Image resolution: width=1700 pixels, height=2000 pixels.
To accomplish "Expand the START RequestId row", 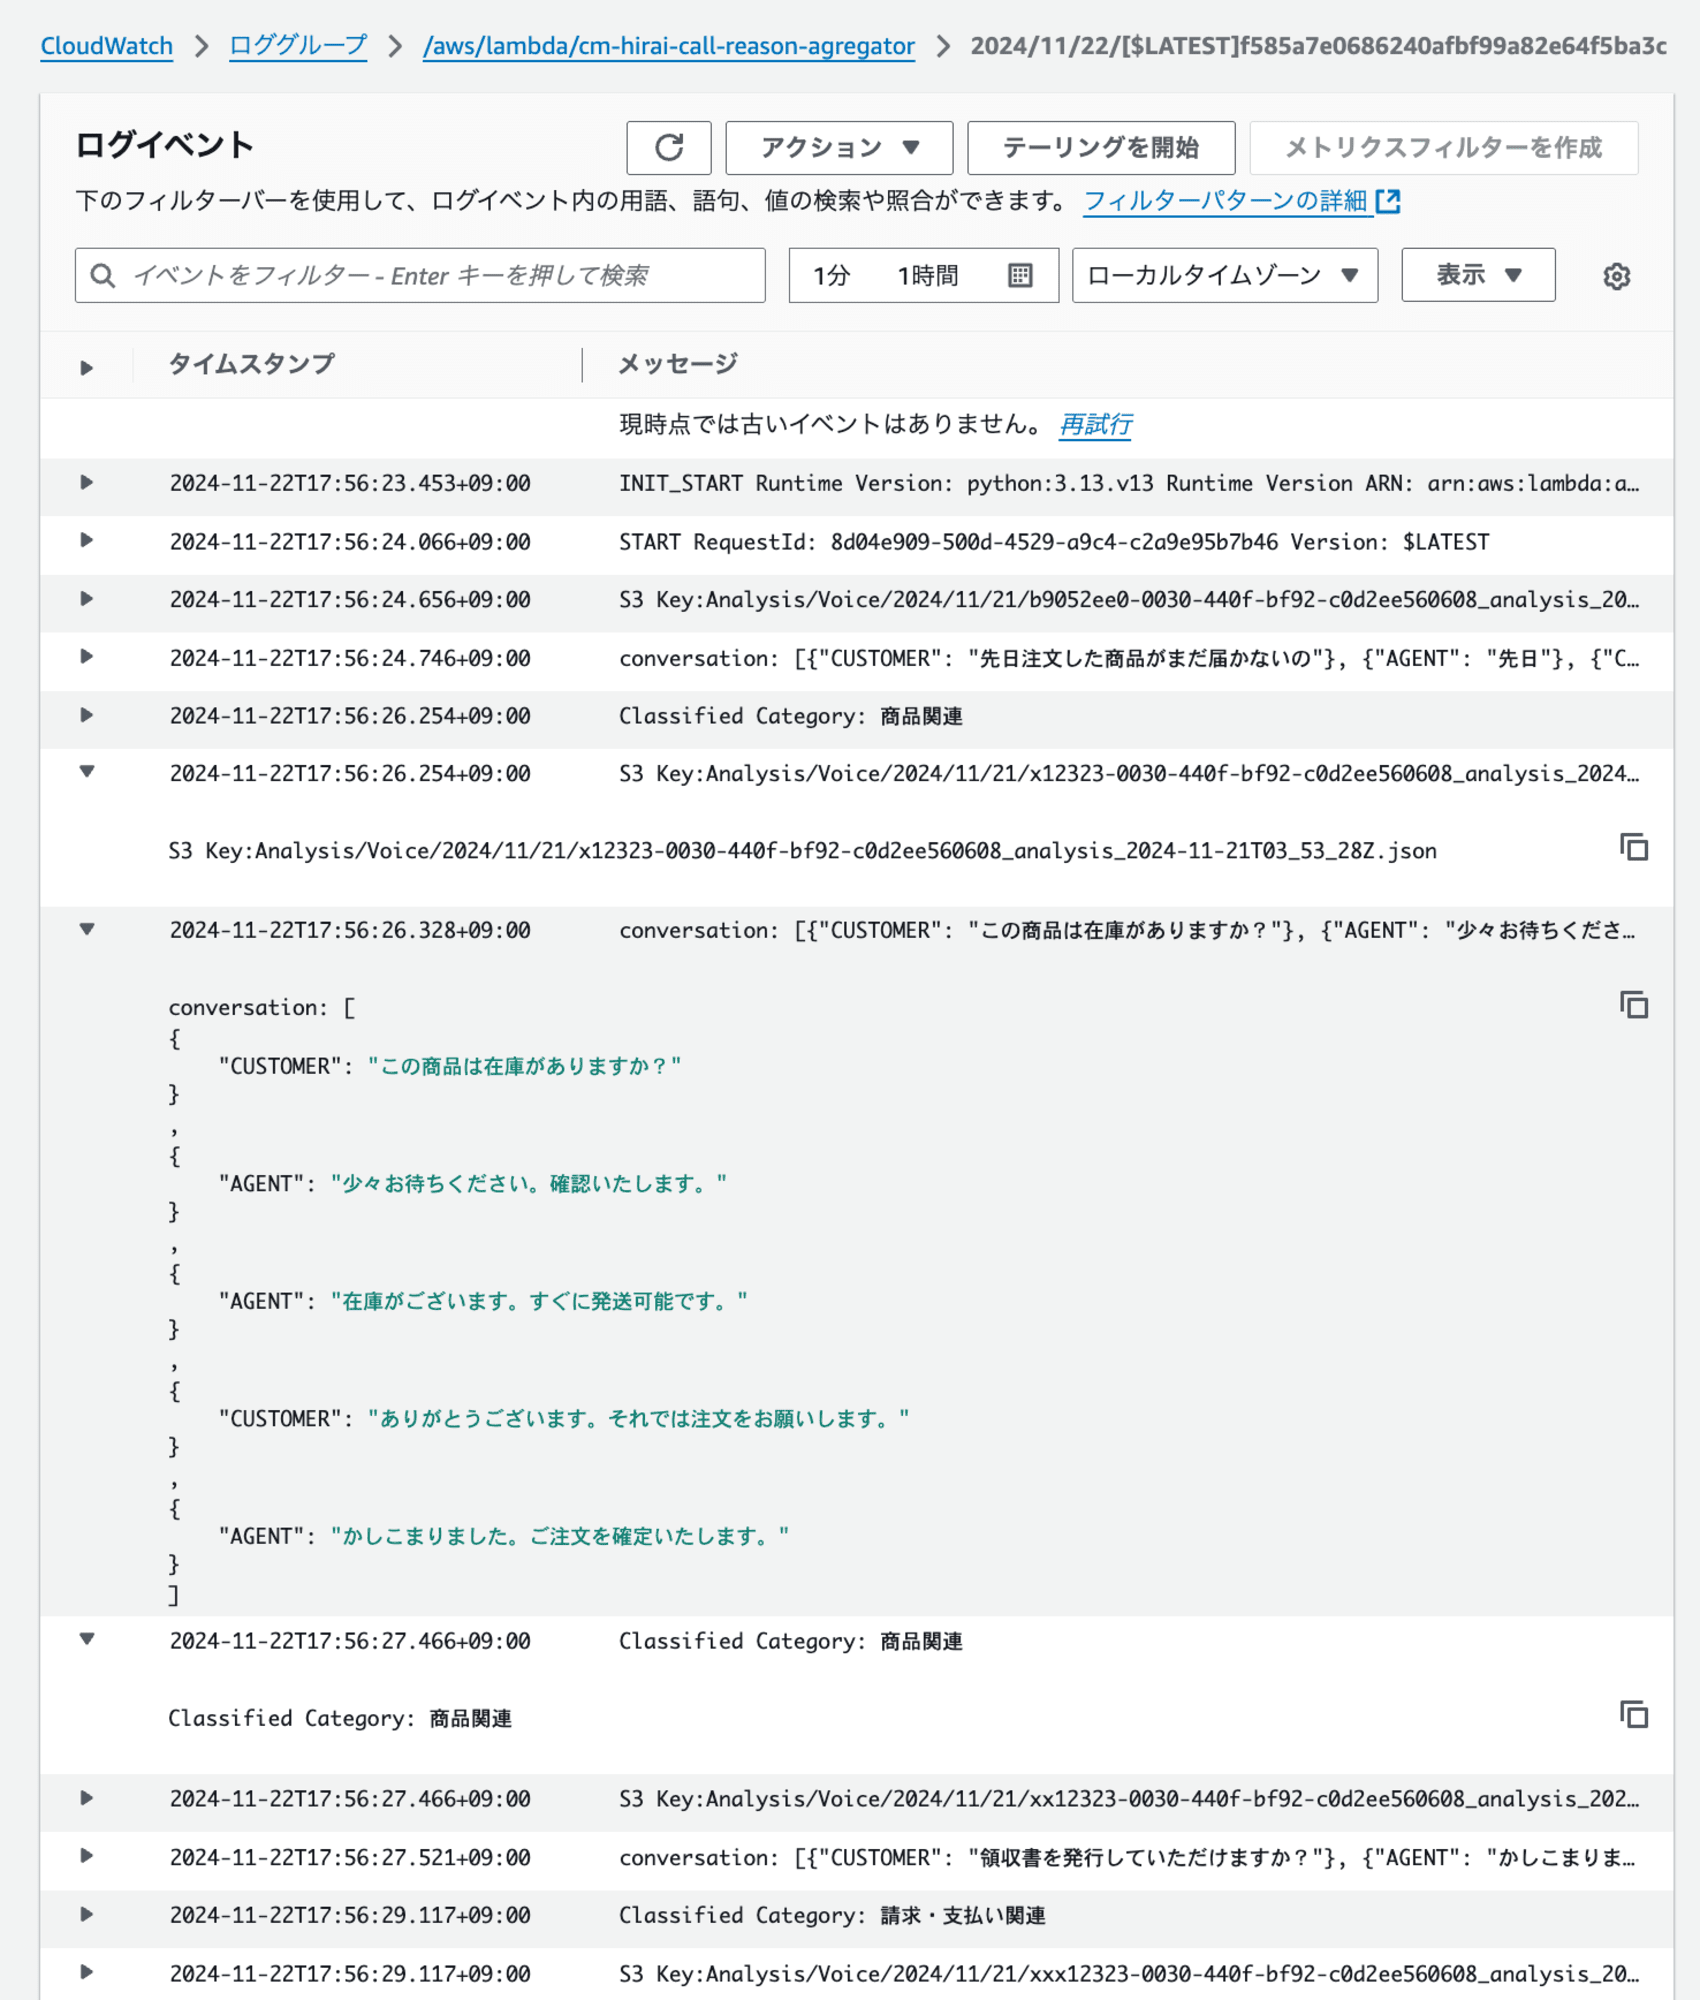I will click(87, 541).
